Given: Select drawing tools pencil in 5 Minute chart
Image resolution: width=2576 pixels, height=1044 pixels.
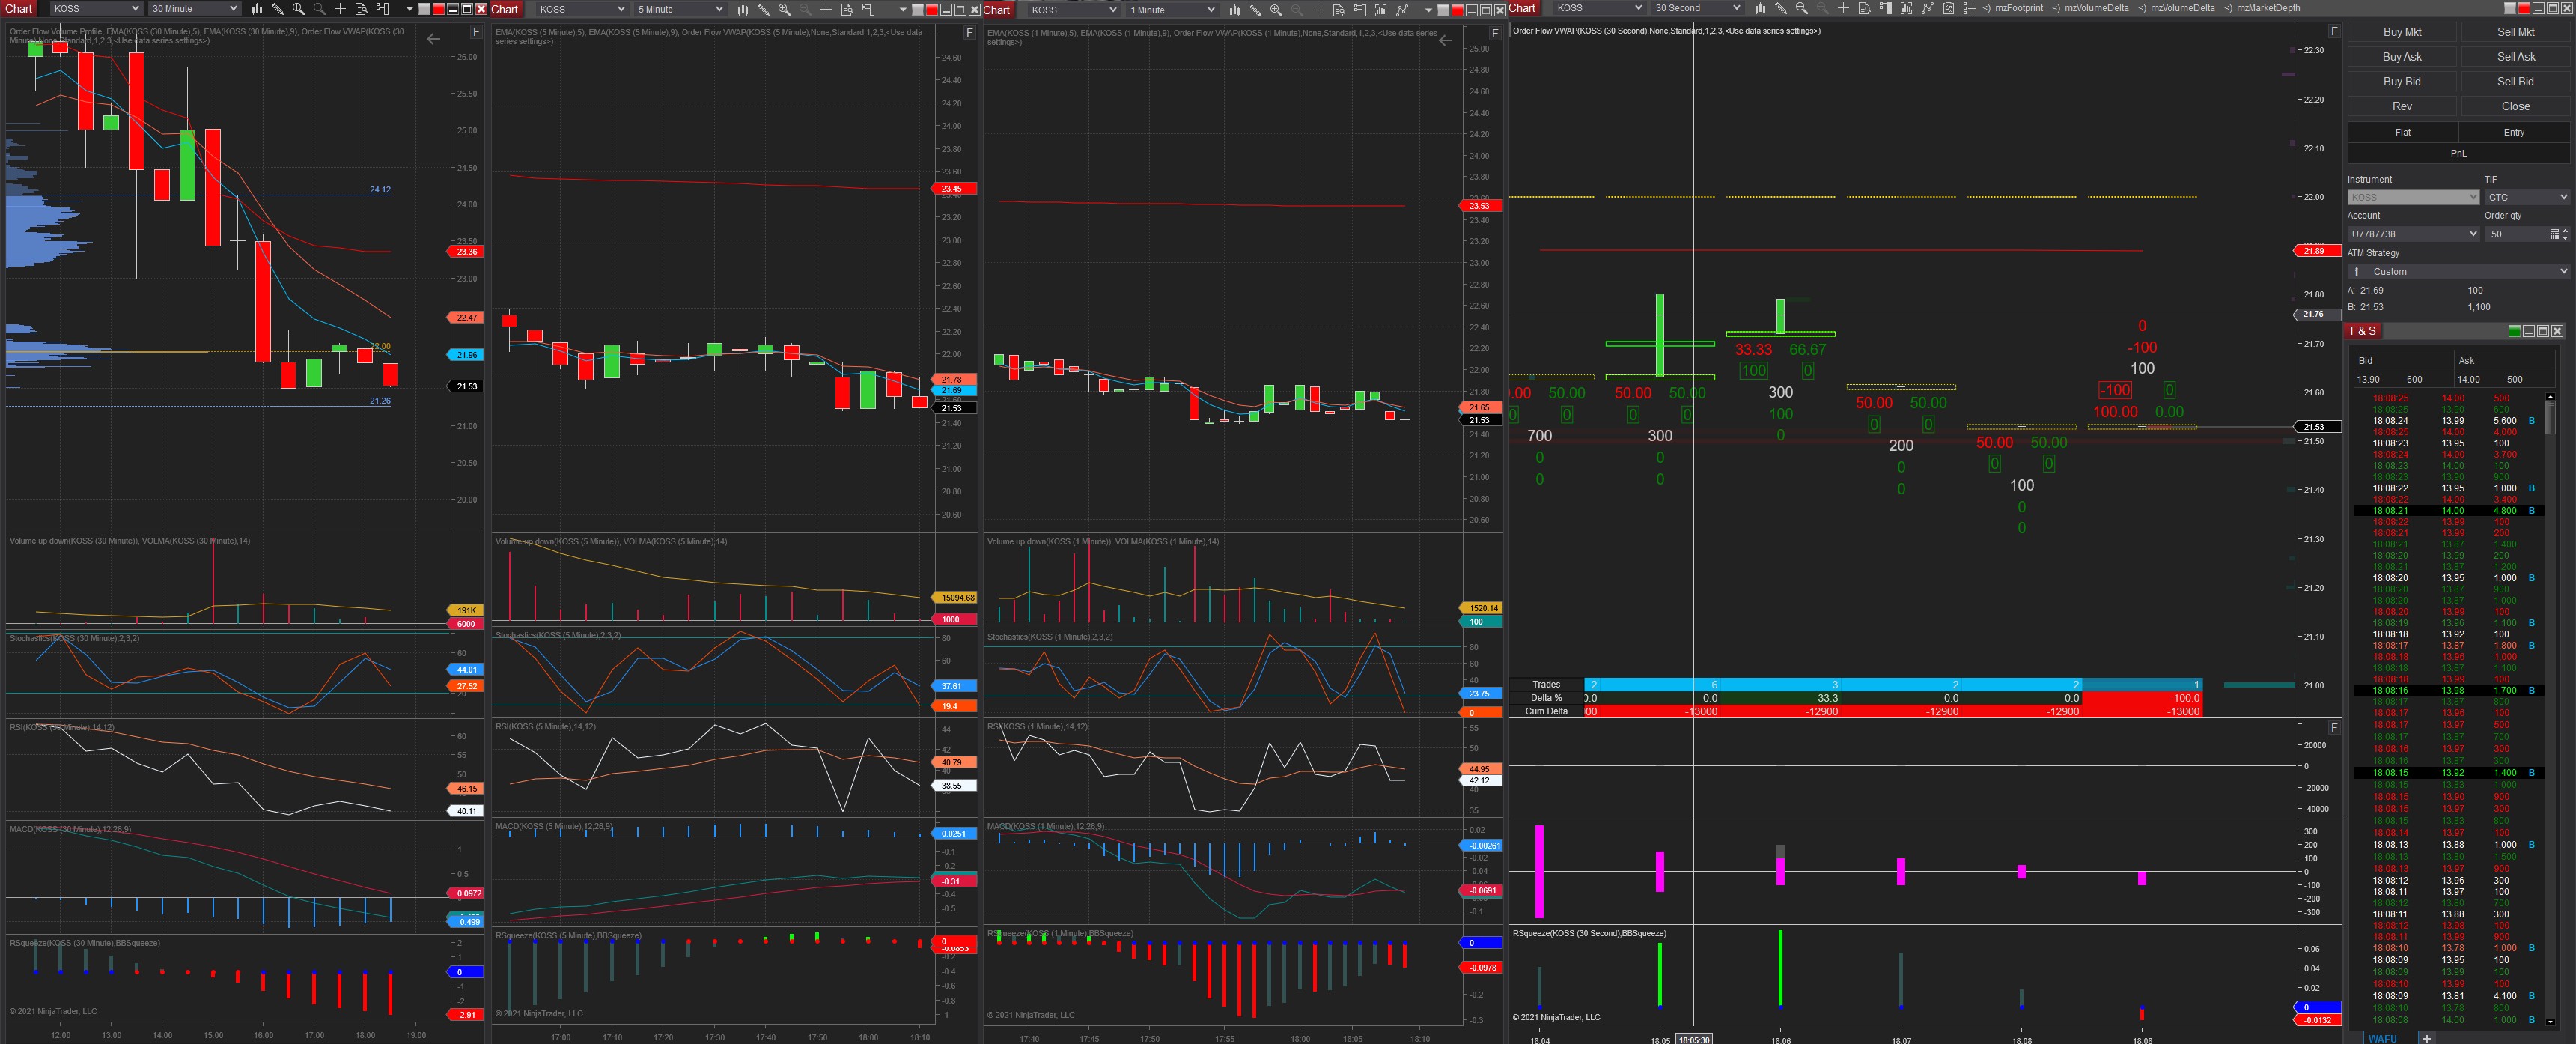Looking at the screenshot, I should [763, 9].
